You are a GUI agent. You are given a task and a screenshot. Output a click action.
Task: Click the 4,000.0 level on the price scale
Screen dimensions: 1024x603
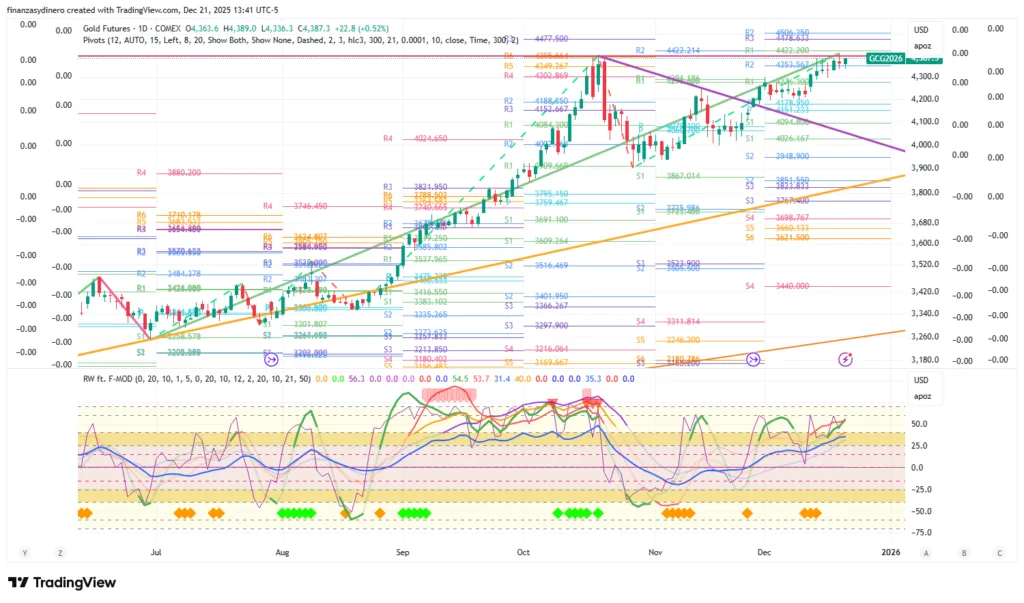[926, 145]
